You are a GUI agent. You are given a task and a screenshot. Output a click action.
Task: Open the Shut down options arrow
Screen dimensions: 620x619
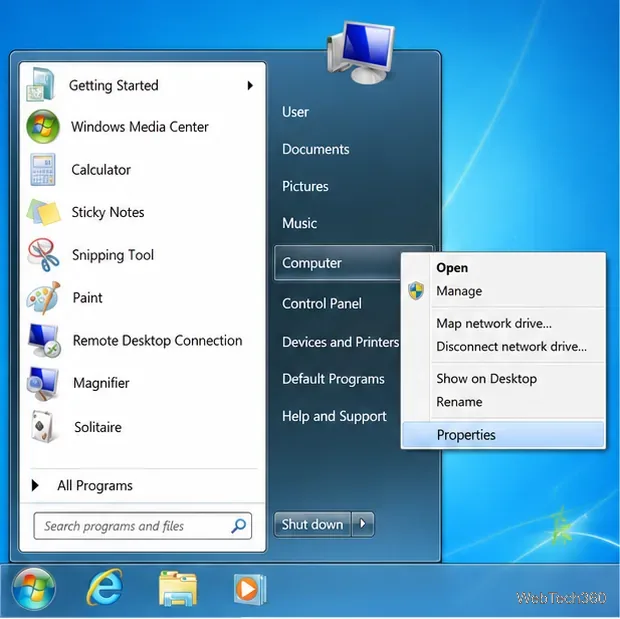(x=363, y=524)
